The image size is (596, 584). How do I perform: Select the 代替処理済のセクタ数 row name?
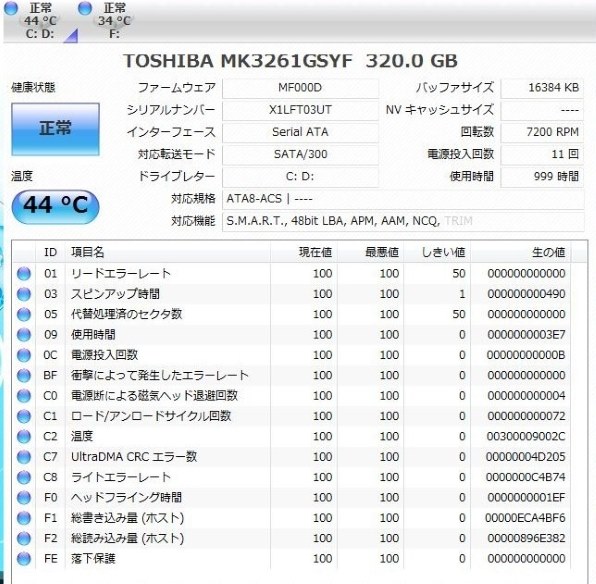(x=127, y=314)
